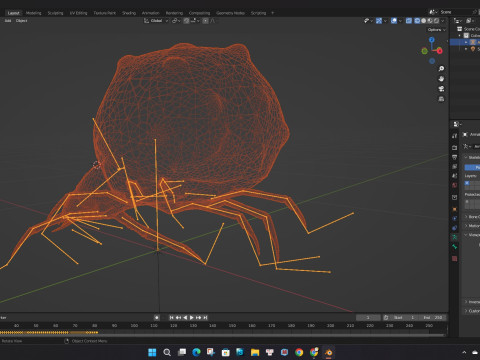The width and height of the screenshot is (480, 360).
Task: Play the animation forward
Action: 192,318
